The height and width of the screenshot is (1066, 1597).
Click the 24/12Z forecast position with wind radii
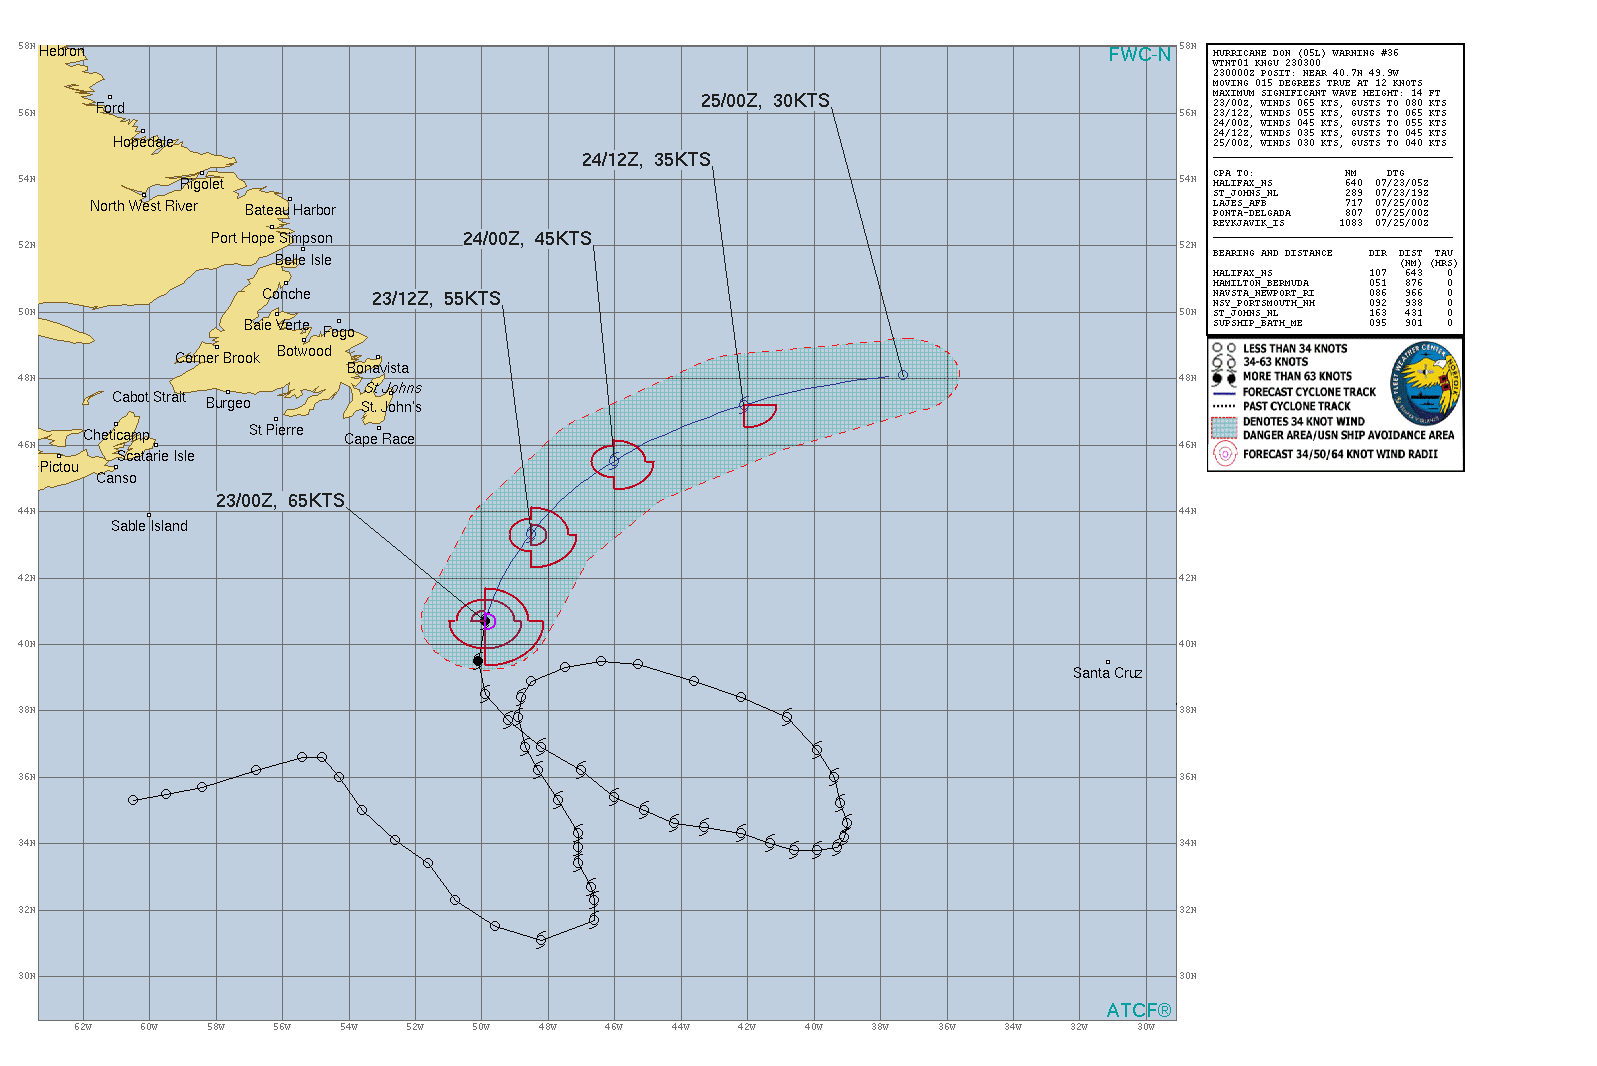pos(745,404)
